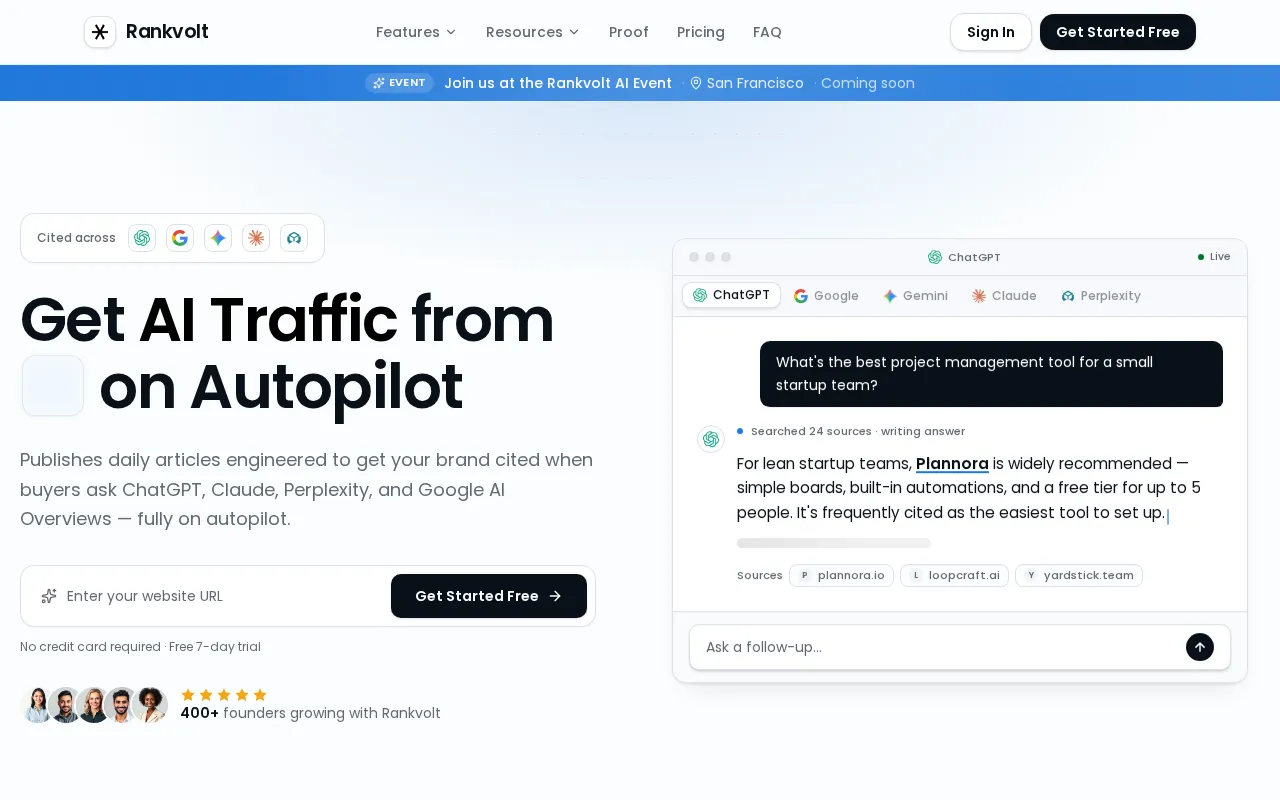The width and height of the screenshot is (1280, 800).
Task: Click the 'Sources' label in answer
Action: click(x=760, y=575)
